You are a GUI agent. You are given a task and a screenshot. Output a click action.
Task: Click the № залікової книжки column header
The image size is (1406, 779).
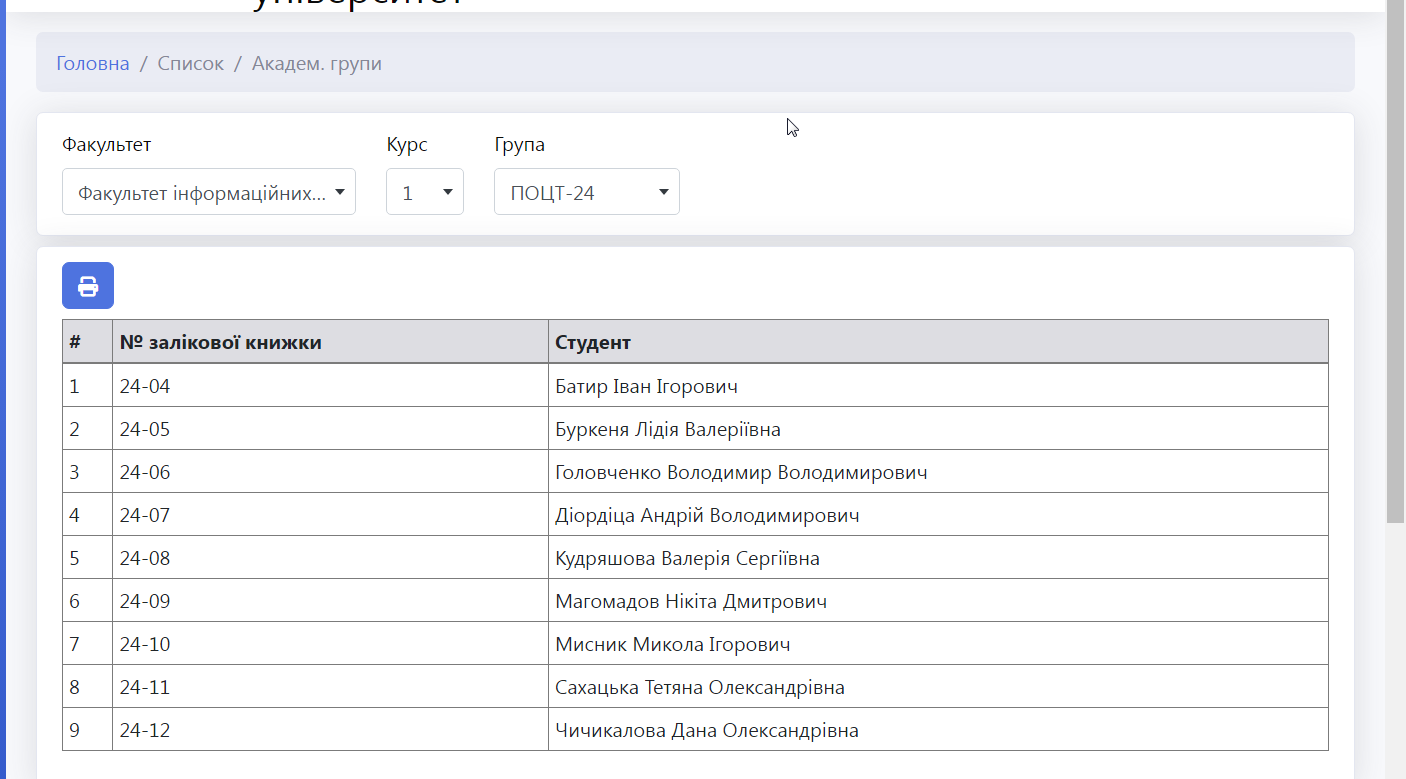pos(221,342)
